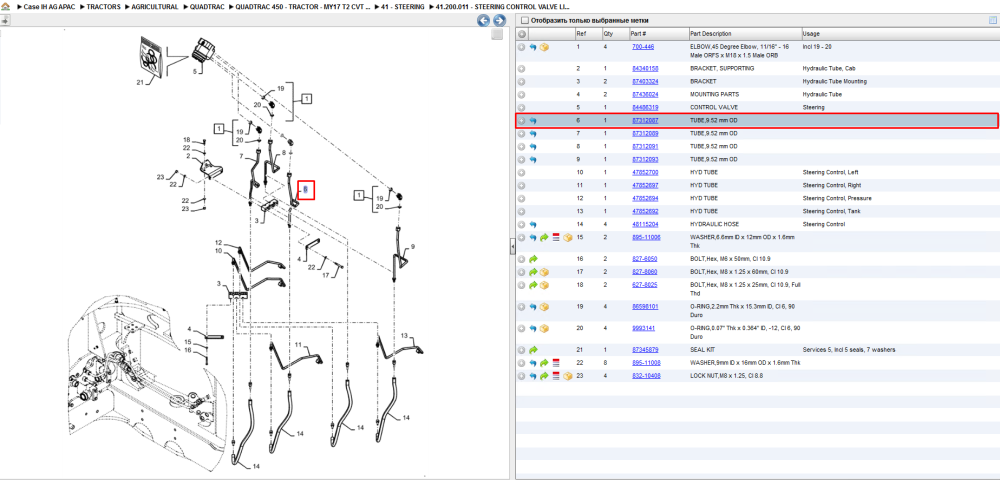Click blue arrow icon in ref 7 row
1000x480 pixels.
pyautogui.click(x=533, y=133)
